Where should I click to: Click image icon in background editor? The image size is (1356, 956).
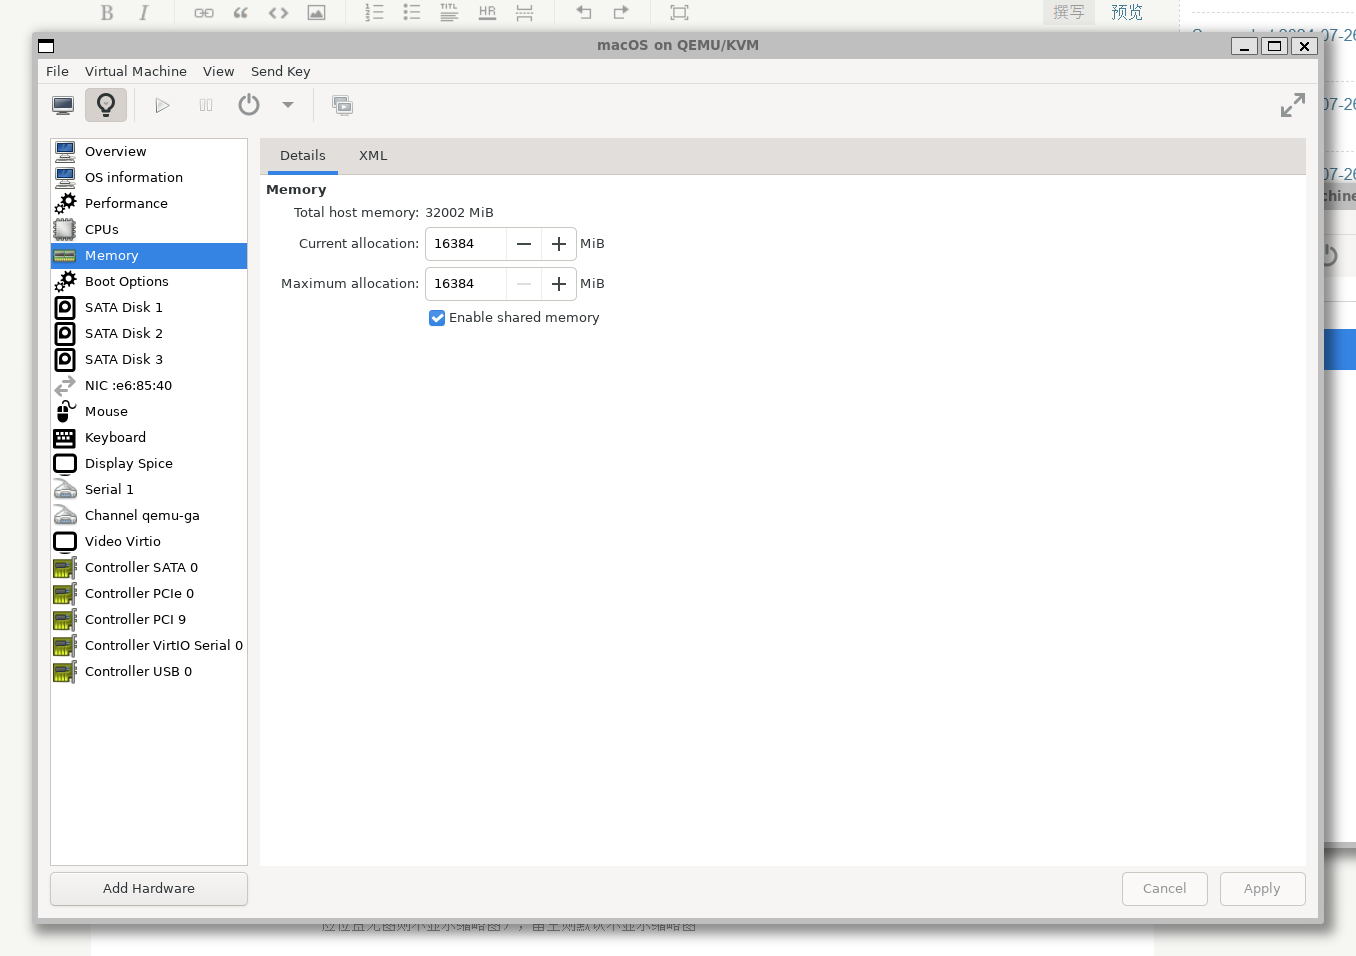[x=316, y=13]
